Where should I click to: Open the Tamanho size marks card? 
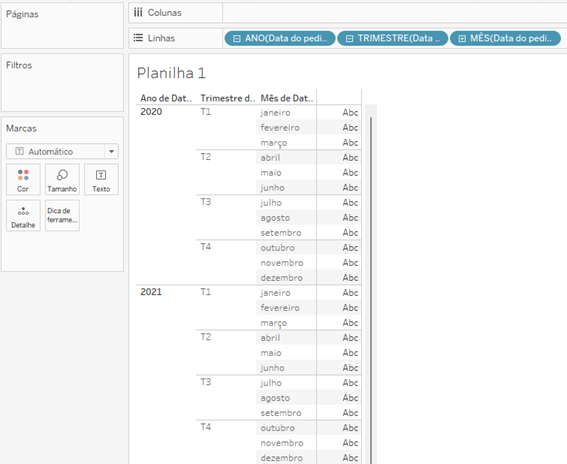tap(62, 180)
